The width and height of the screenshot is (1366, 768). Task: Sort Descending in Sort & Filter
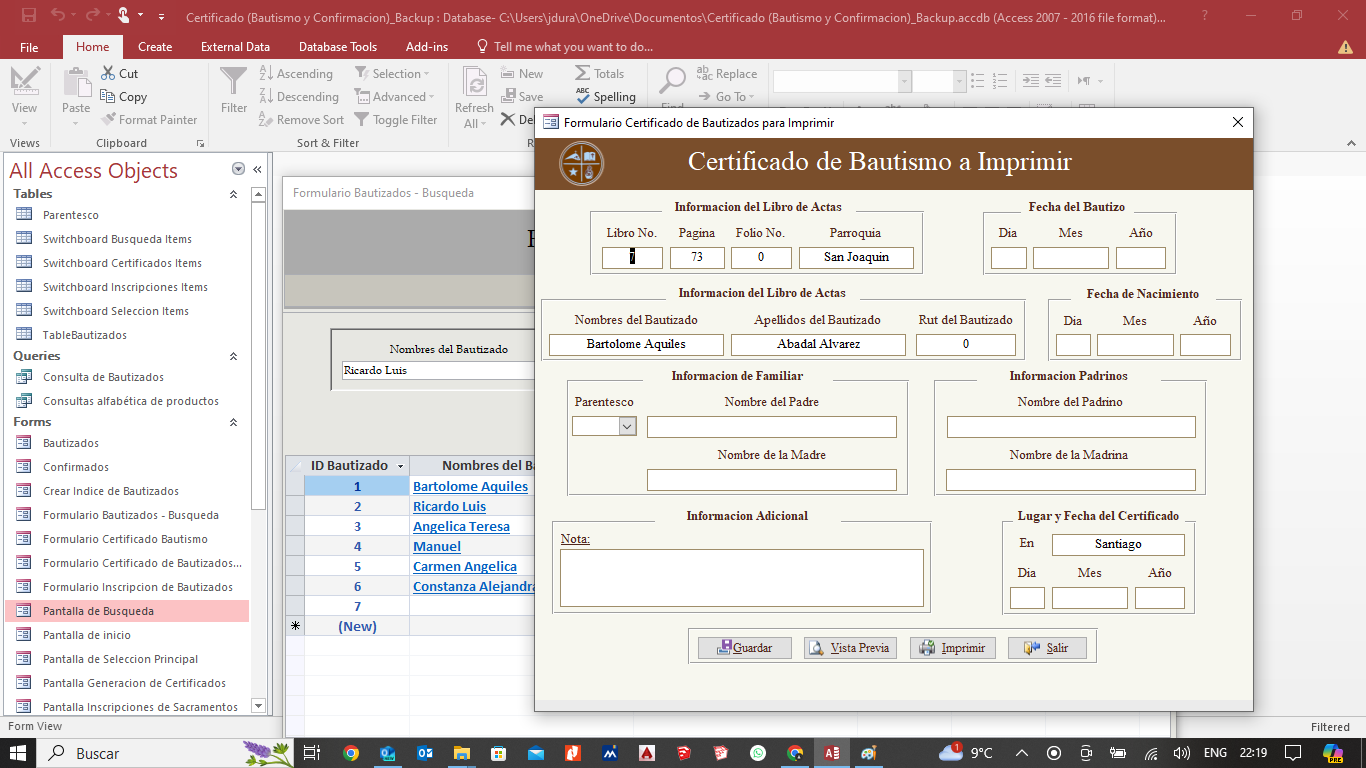298,96
